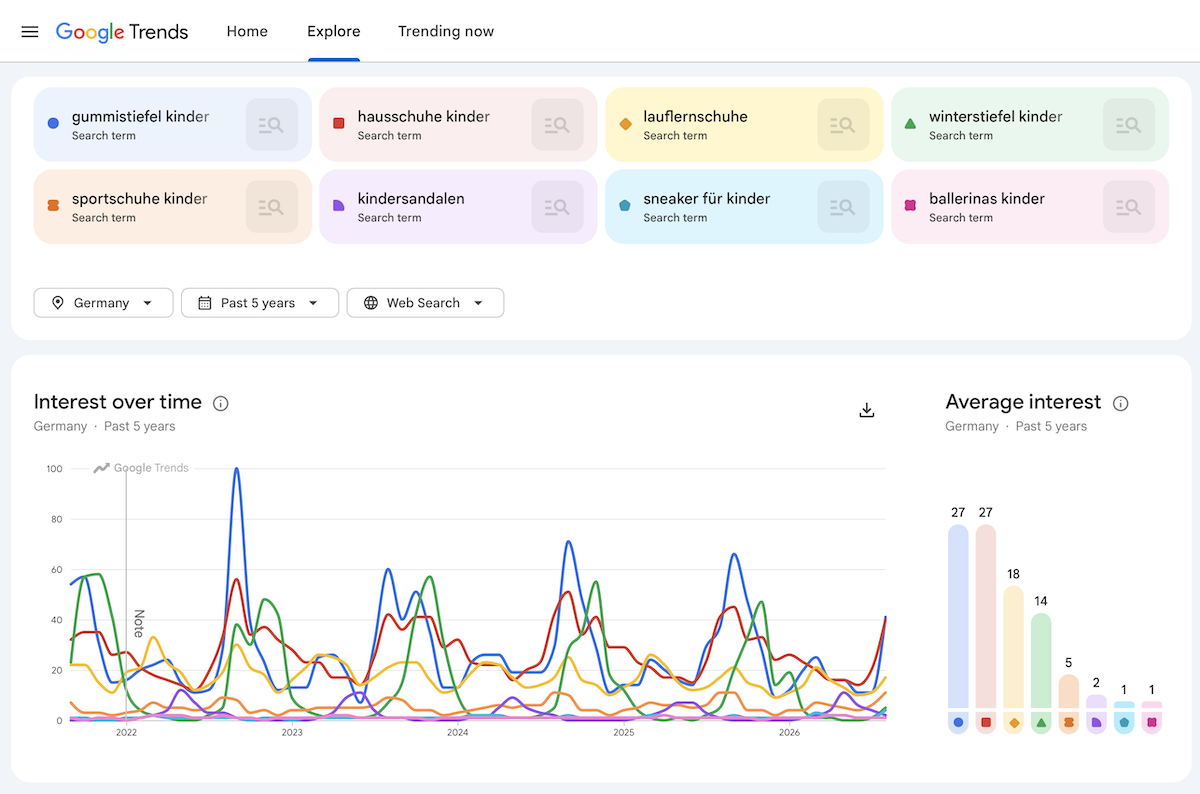Open the Germany location dropdown
The height and width of the screenshot is (794, 1200).
103,303
